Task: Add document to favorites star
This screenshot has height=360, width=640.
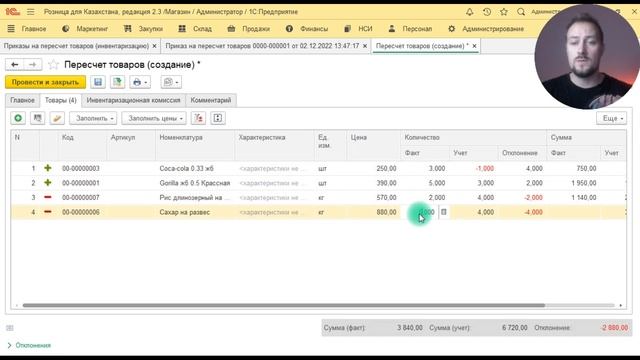Action: tap(53, 64)
